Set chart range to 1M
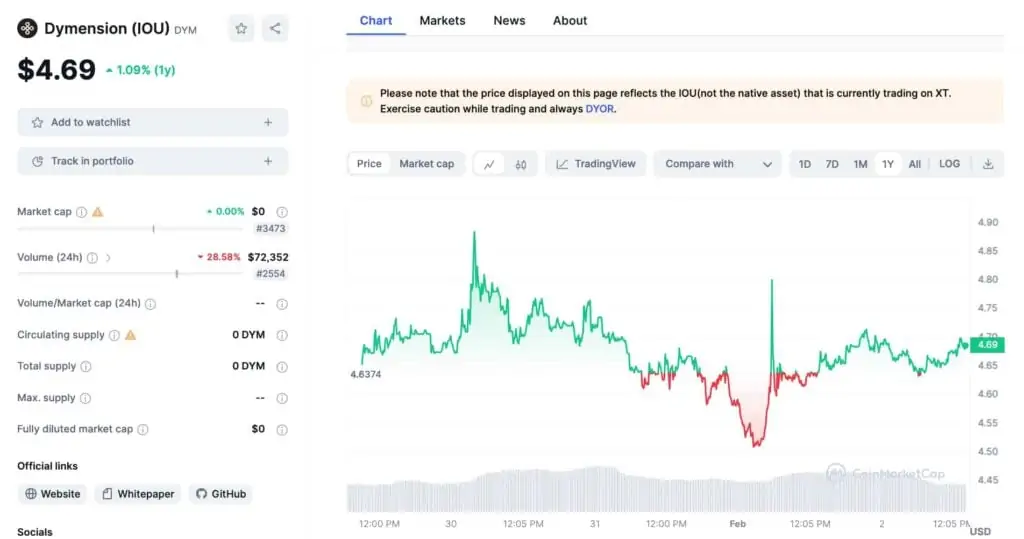Image resolution: width=1024 pixels, height=539 pixels. 860,164
